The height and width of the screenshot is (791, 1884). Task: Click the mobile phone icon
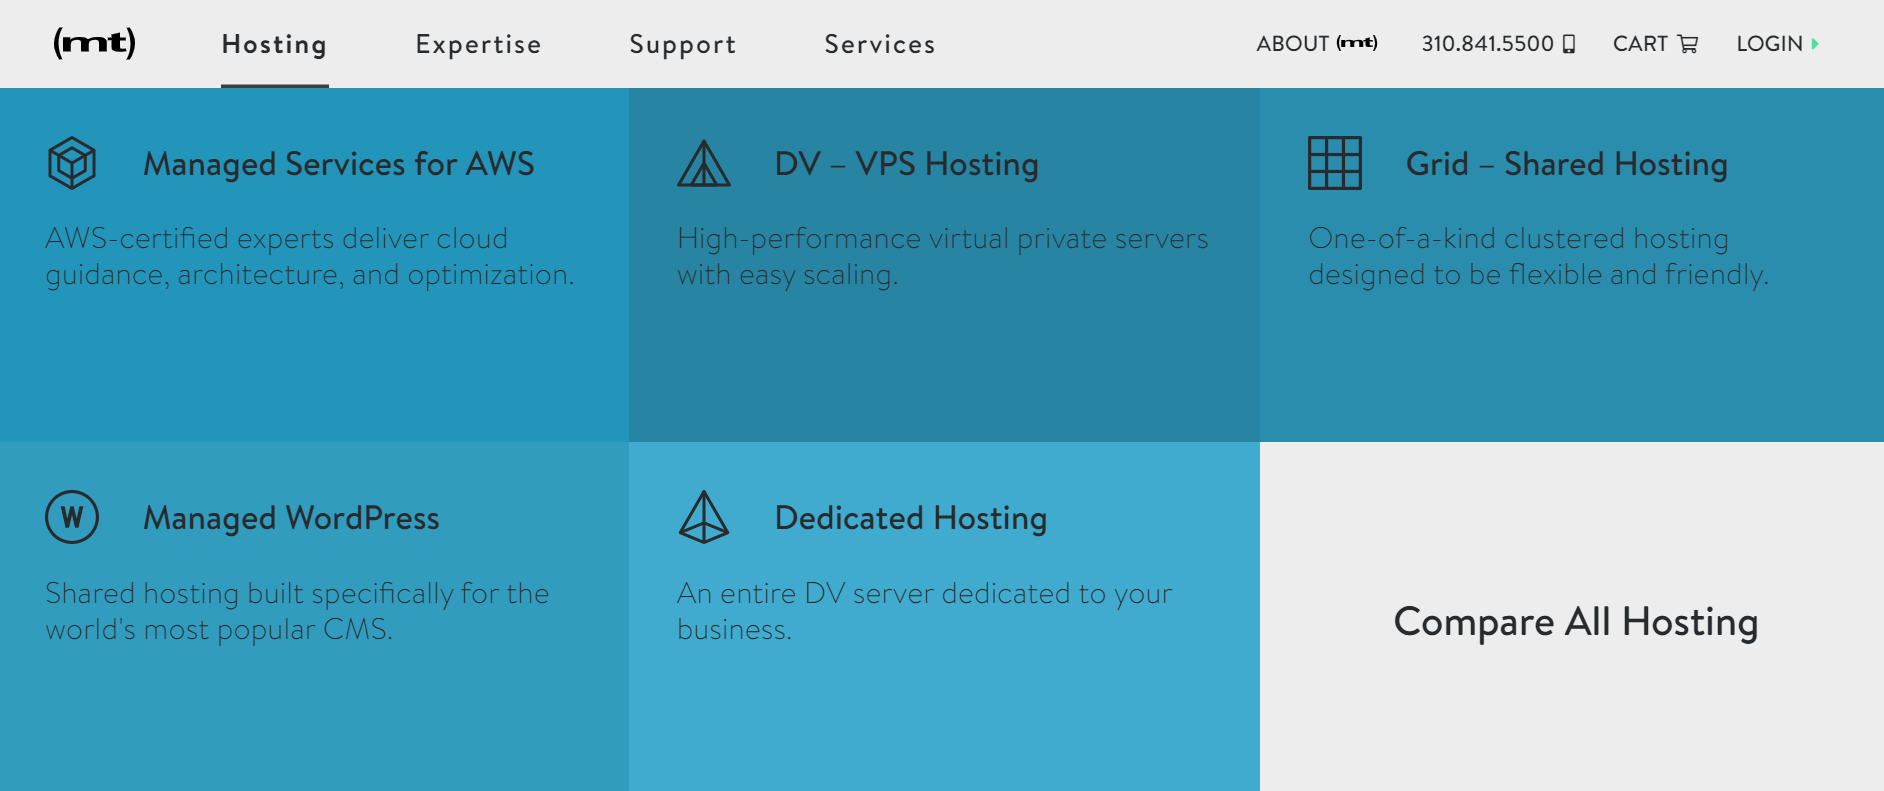(1569, 44)
